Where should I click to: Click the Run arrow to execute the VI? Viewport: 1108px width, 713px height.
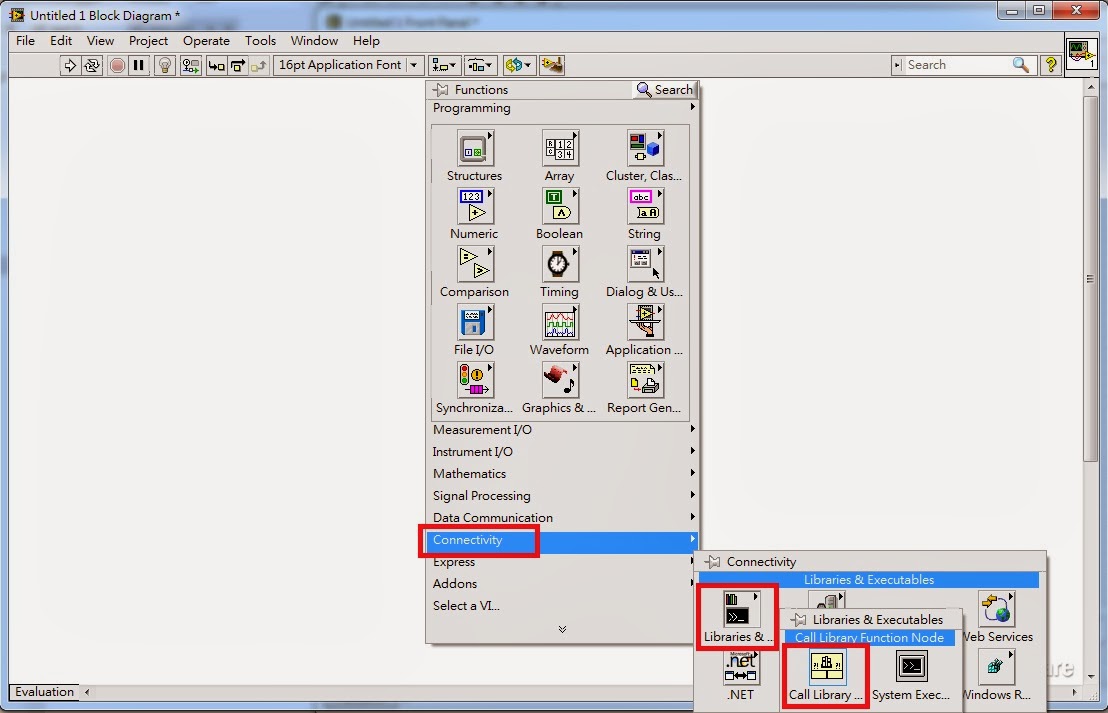69,65
